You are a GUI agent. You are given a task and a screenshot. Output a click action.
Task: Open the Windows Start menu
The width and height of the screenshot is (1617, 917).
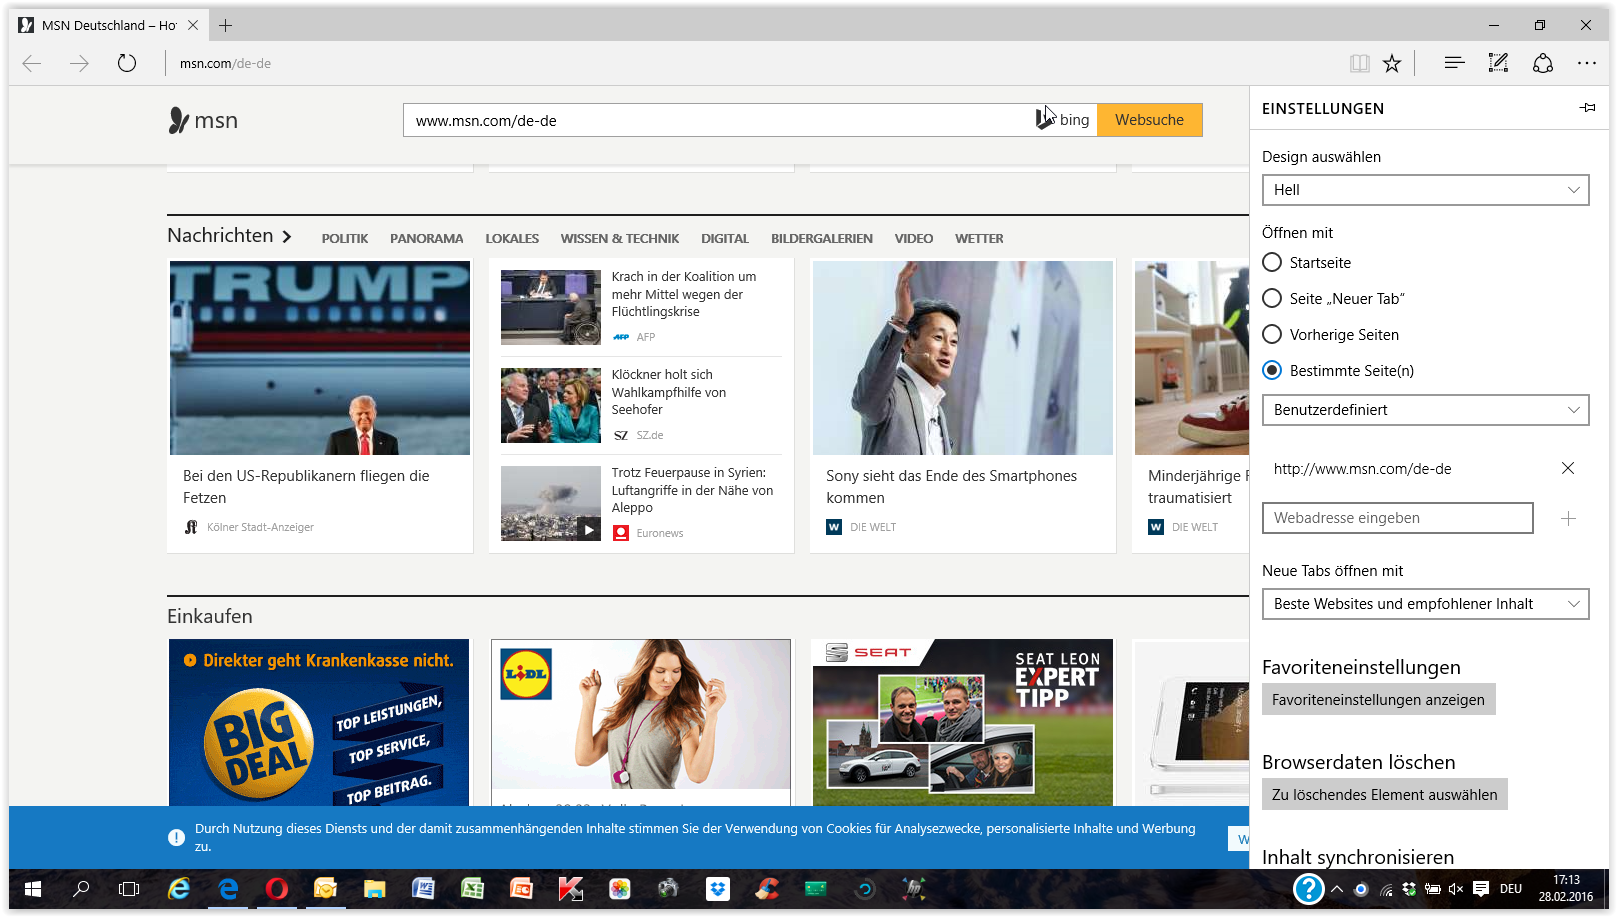(x=33, y=888)
